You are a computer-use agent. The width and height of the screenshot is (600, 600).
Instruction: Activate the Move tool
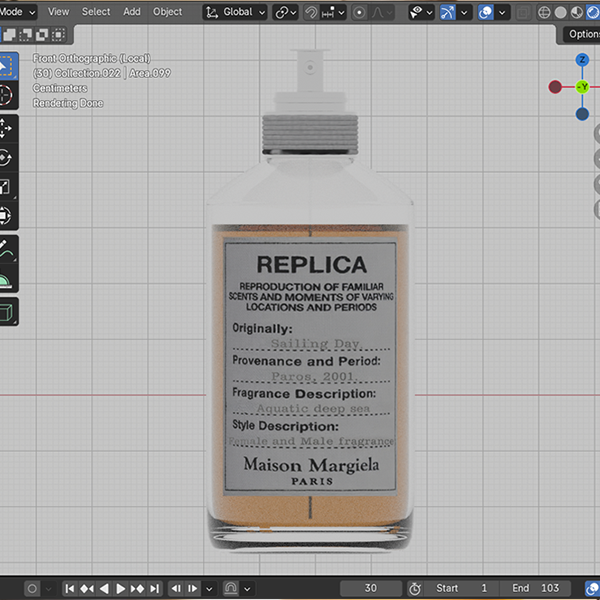[x=8, y=128]
